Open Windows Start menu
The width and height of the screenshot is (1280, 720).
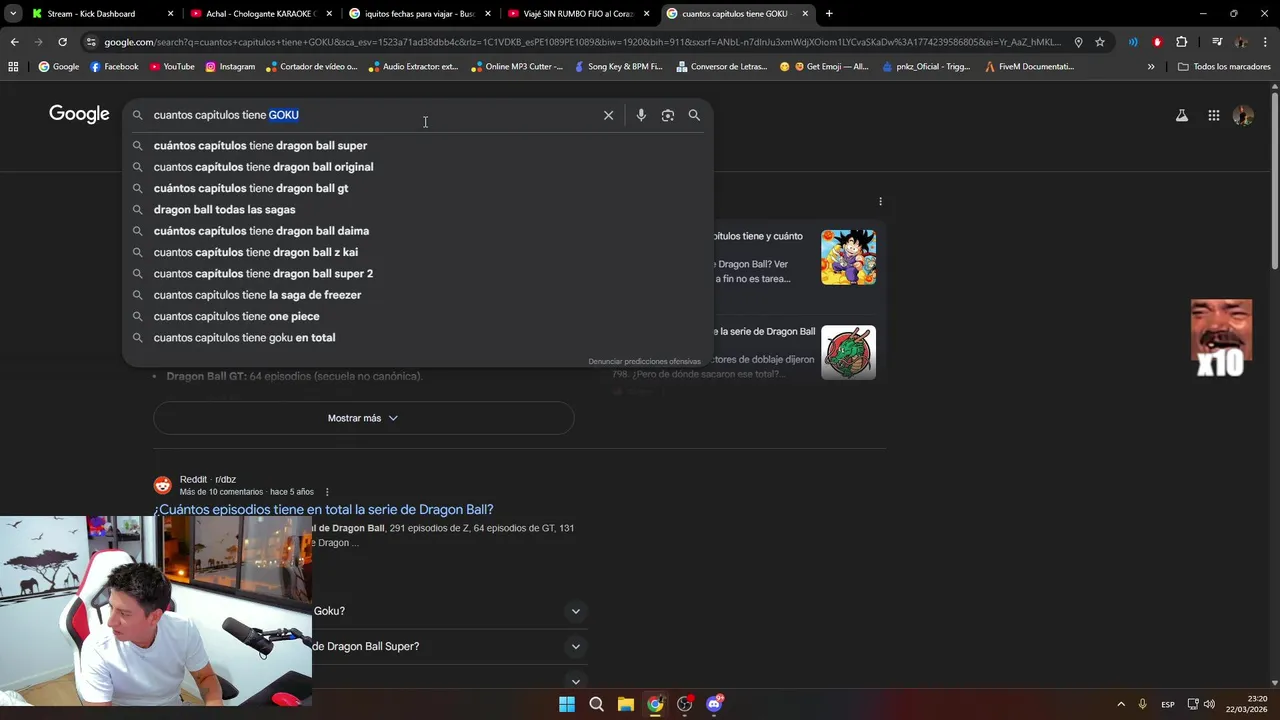pos(567,704)
